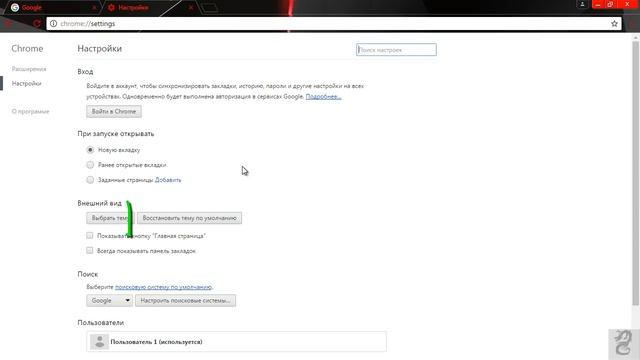The height and width of the screenshot is (360, 640).
Task: Click the Пользователь 1 avatar icon
Action: point(99,342)
